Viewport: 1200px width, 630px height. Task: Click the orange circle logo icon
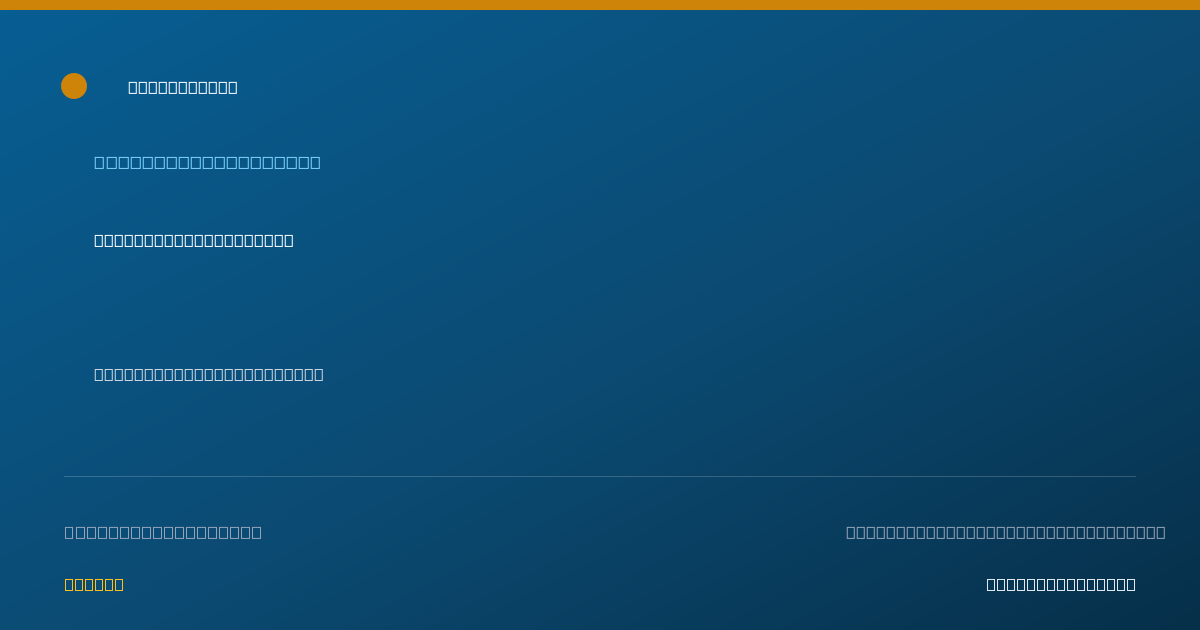coord(74,86)
